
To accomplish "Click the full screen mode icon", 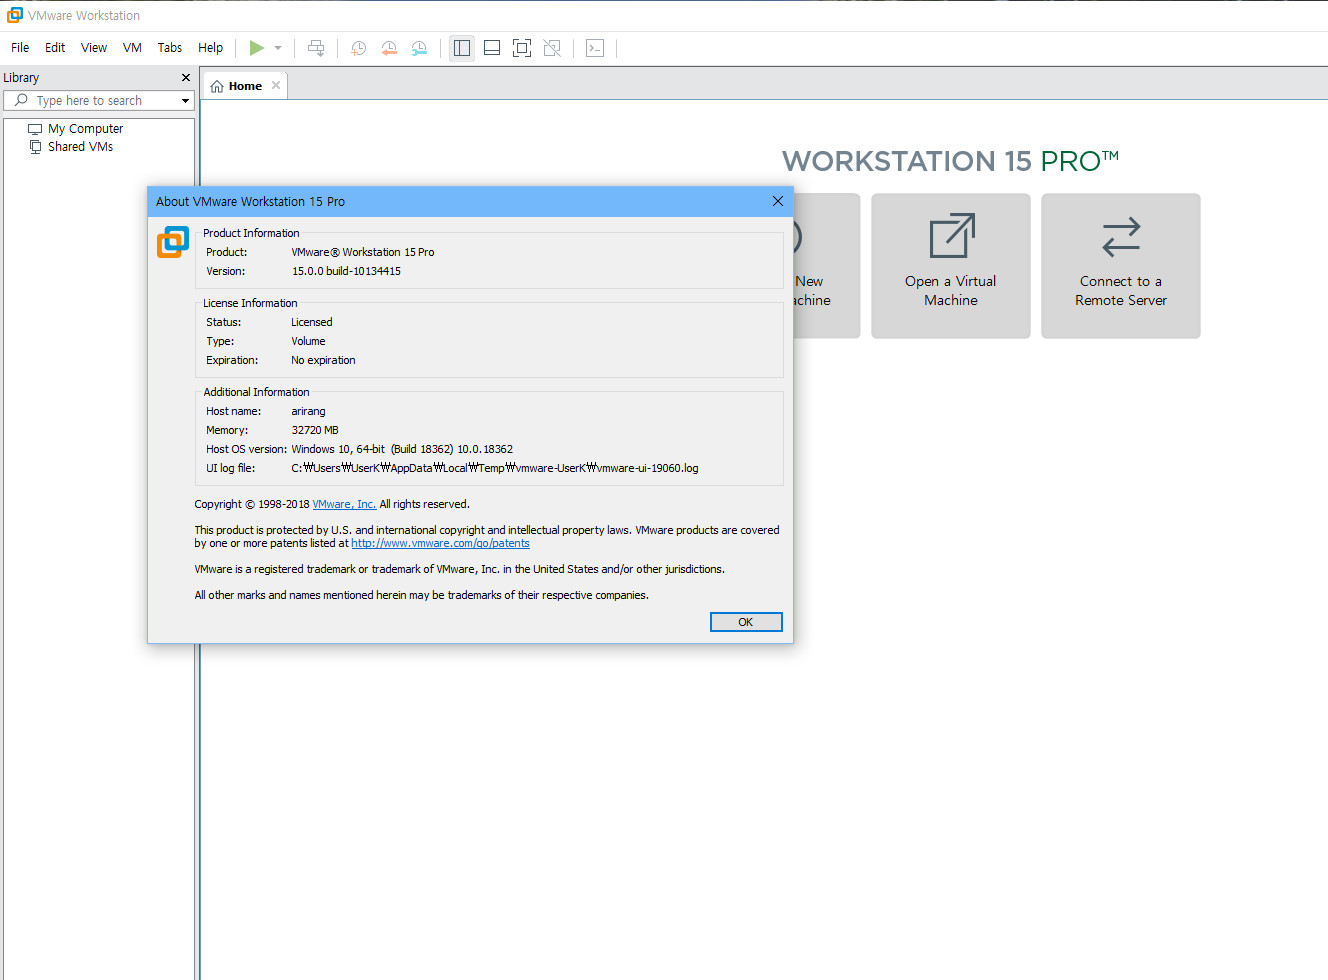I will [522, 48].
